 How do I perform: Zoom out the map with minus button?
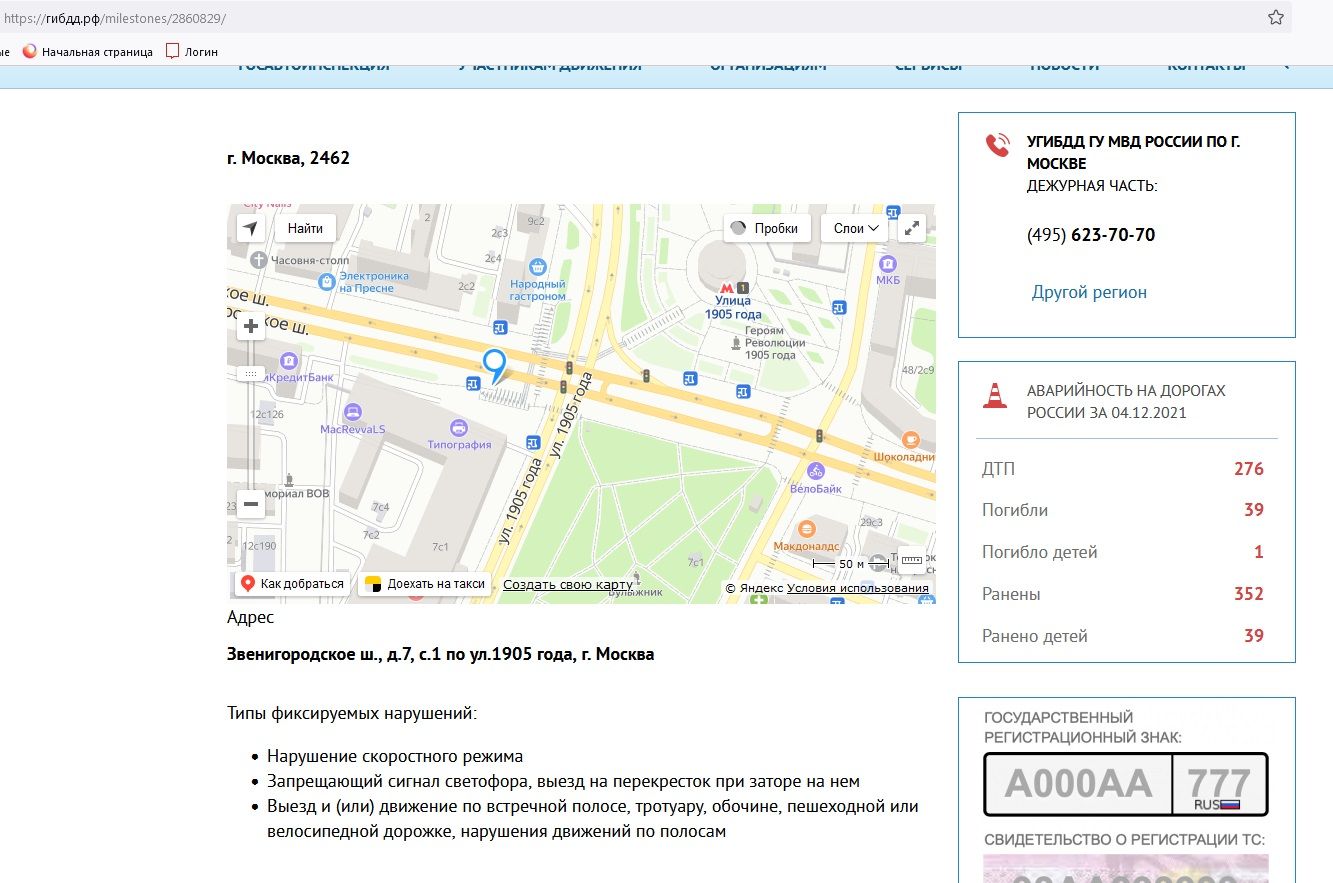click(x=251, y=505)
